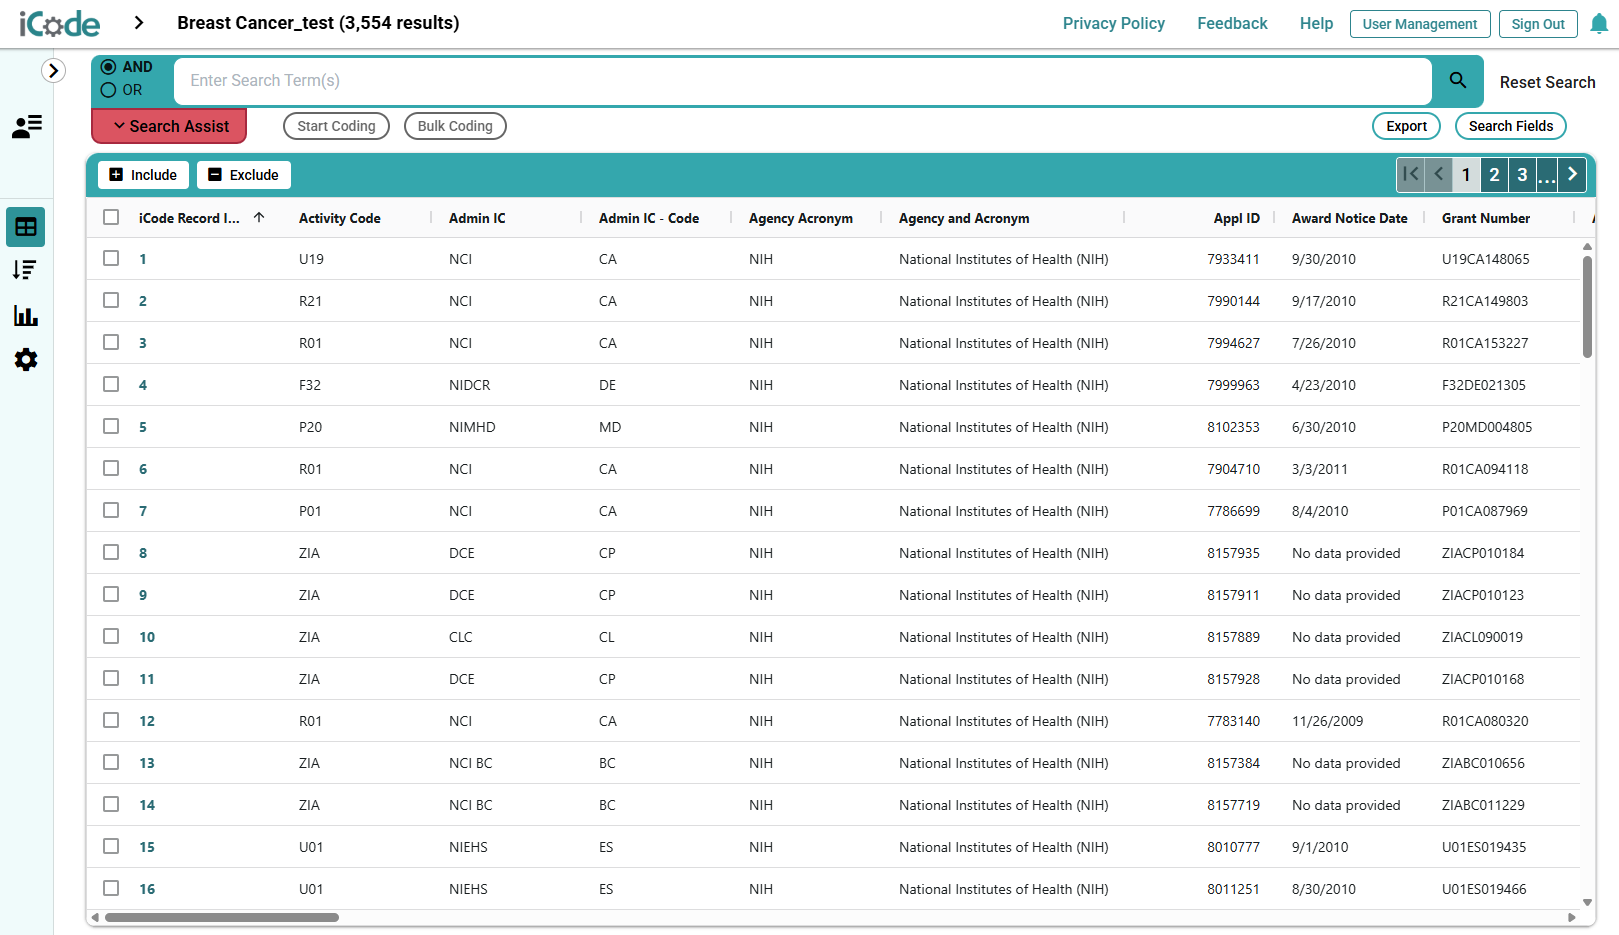Click breadcrumb chevron next to logo

point(139,23)
